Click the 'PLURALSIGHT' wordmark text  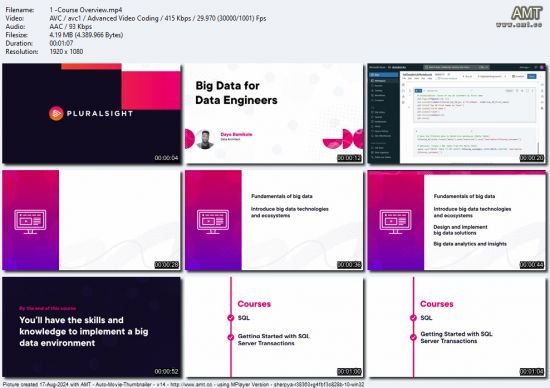click(x=100, y=114)
